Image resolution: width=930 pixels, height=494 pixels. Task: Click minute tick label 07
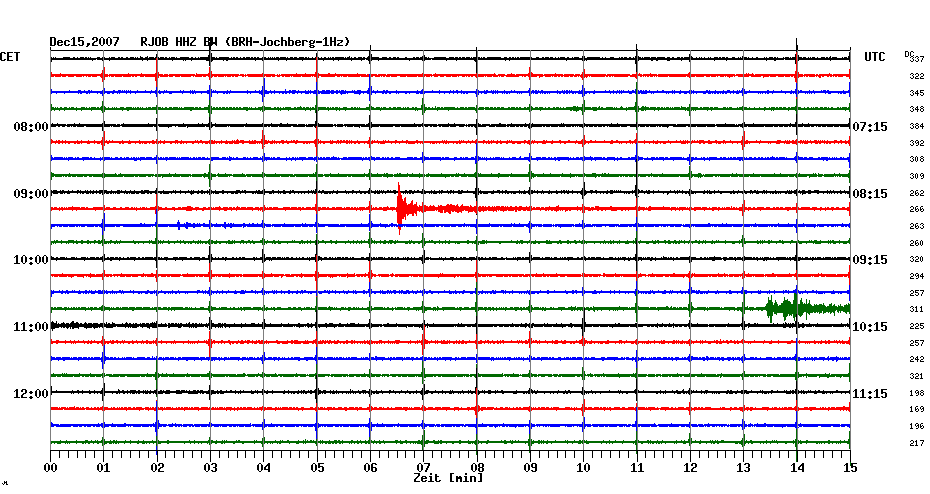point(423,468)
